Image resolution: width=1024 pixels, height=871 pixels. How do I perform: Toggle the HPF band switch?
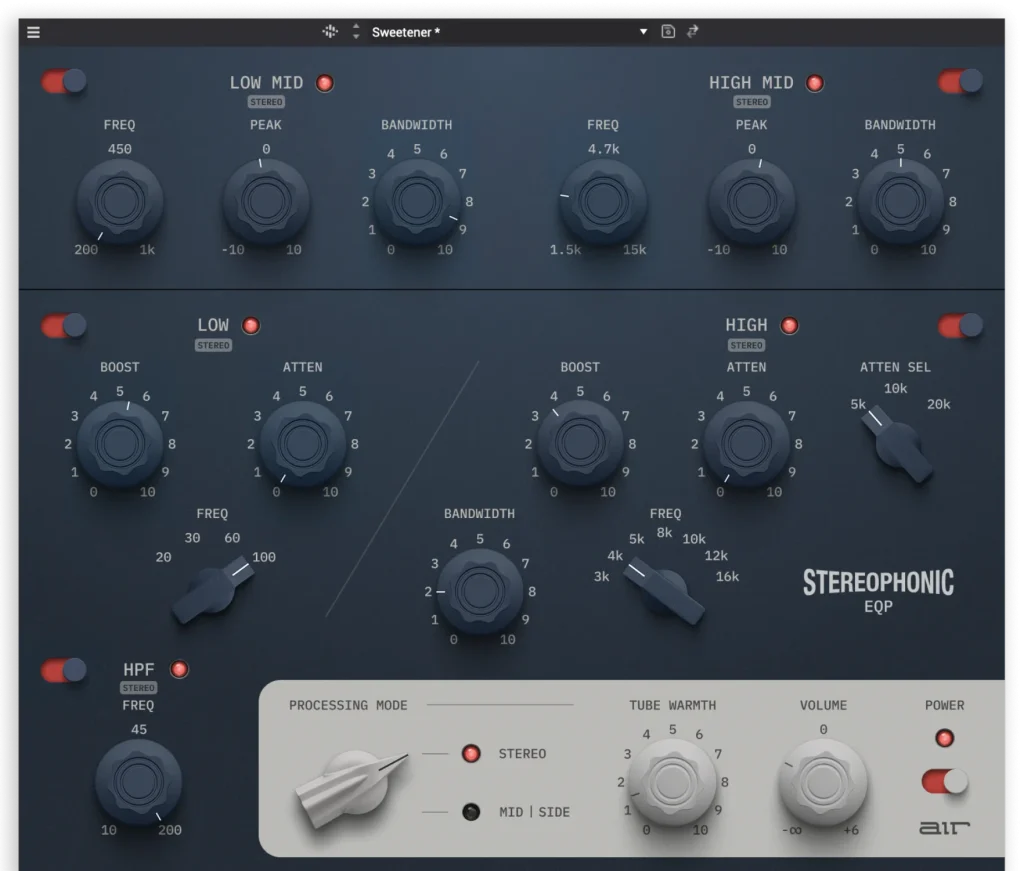[64, 670]
